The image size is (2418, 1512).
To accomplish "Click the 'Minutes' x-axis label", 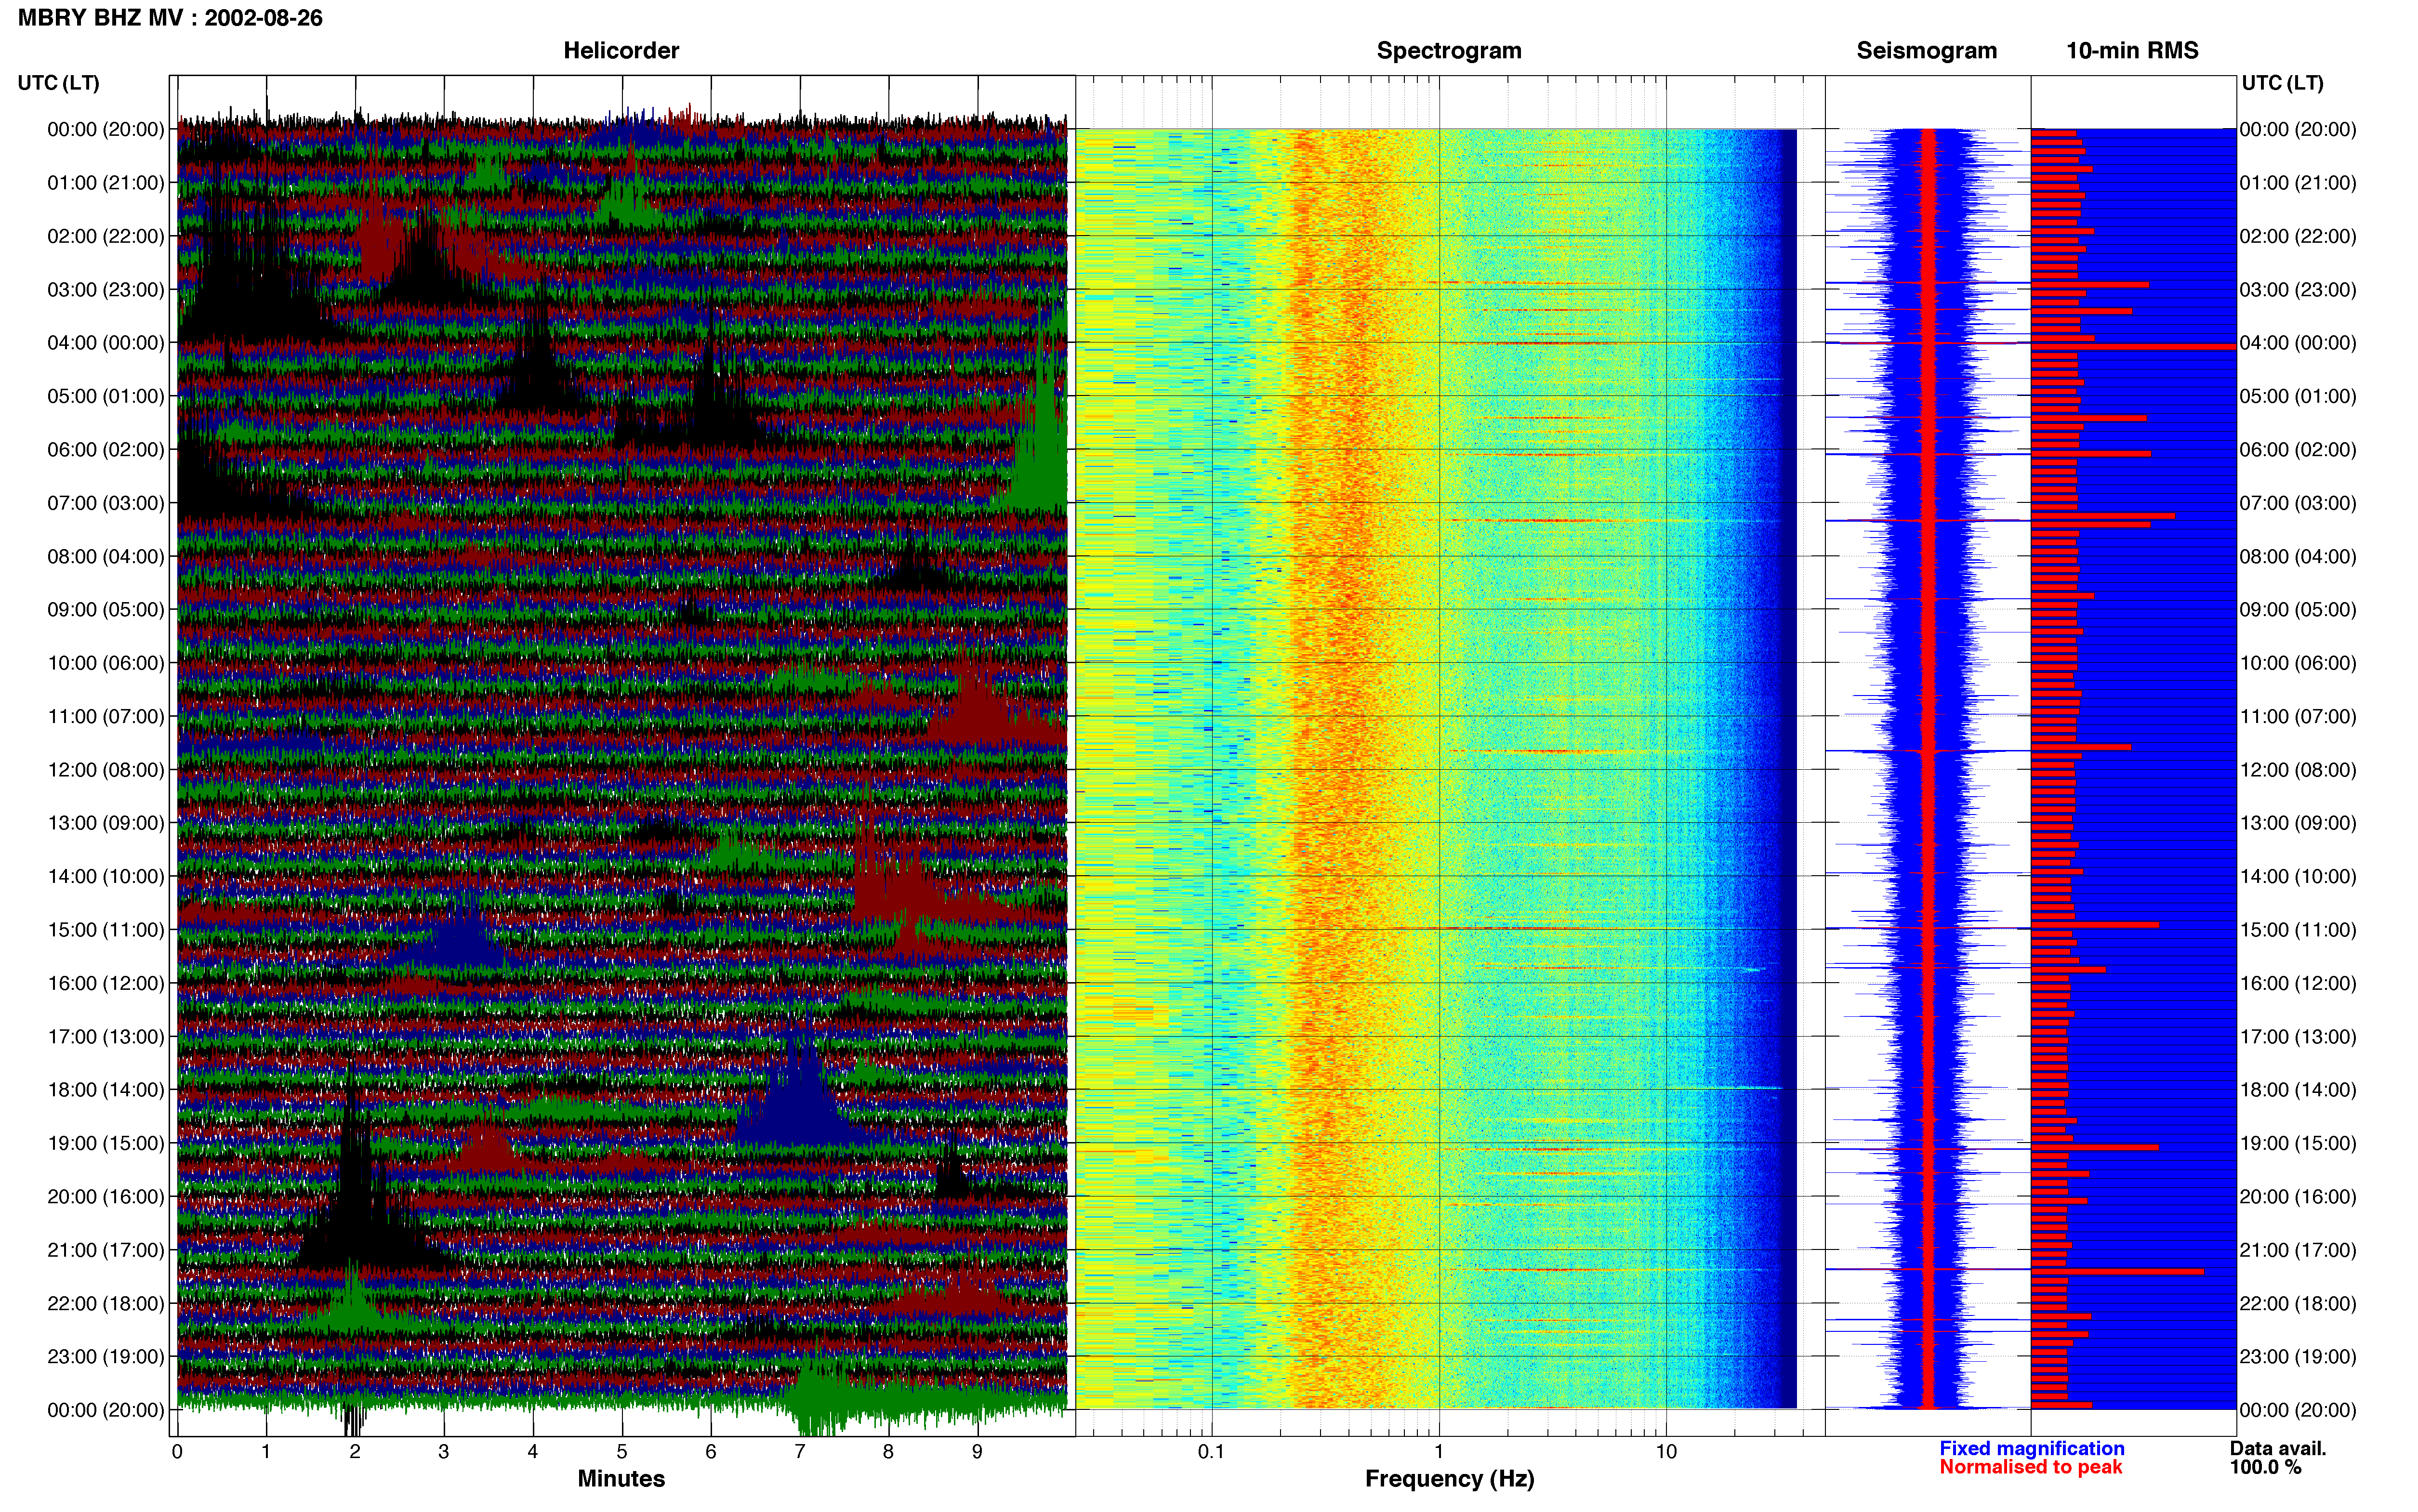I will [x=621, y=1479].
